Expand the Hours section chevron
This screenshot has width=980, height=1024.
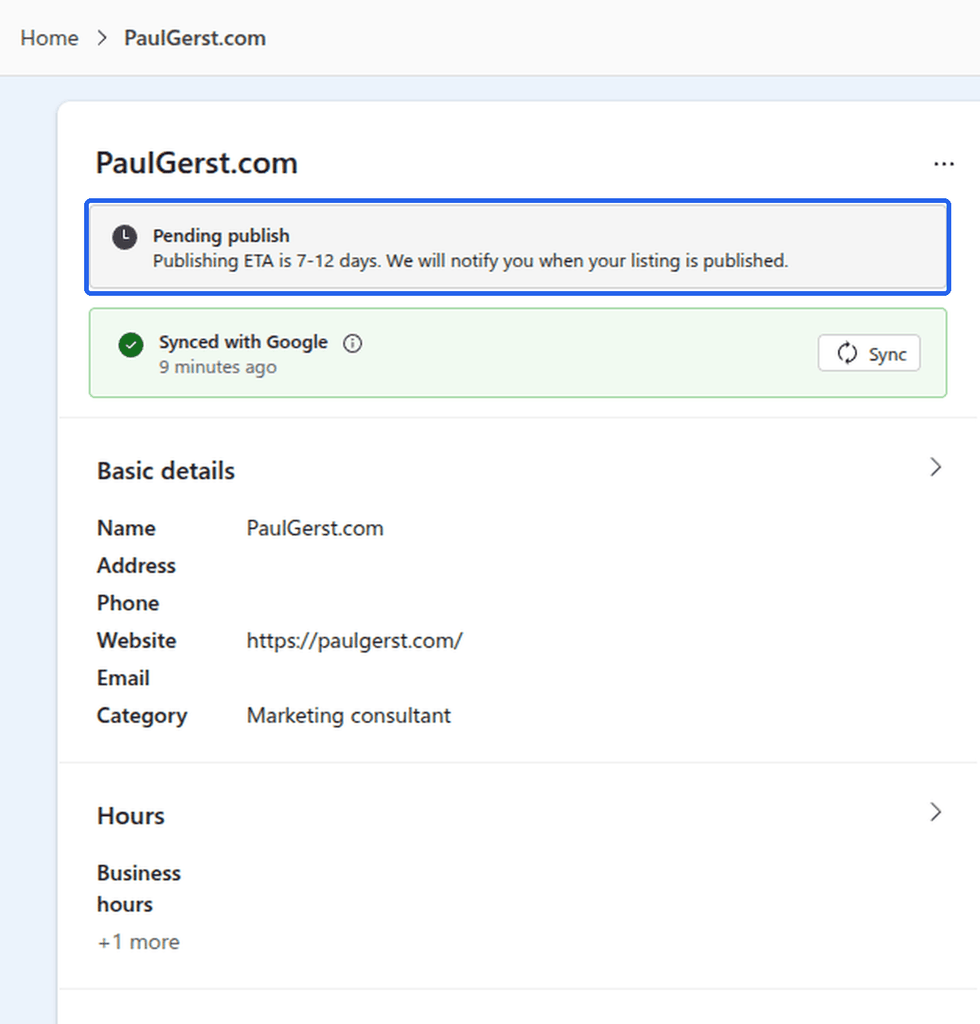point(936,812)
